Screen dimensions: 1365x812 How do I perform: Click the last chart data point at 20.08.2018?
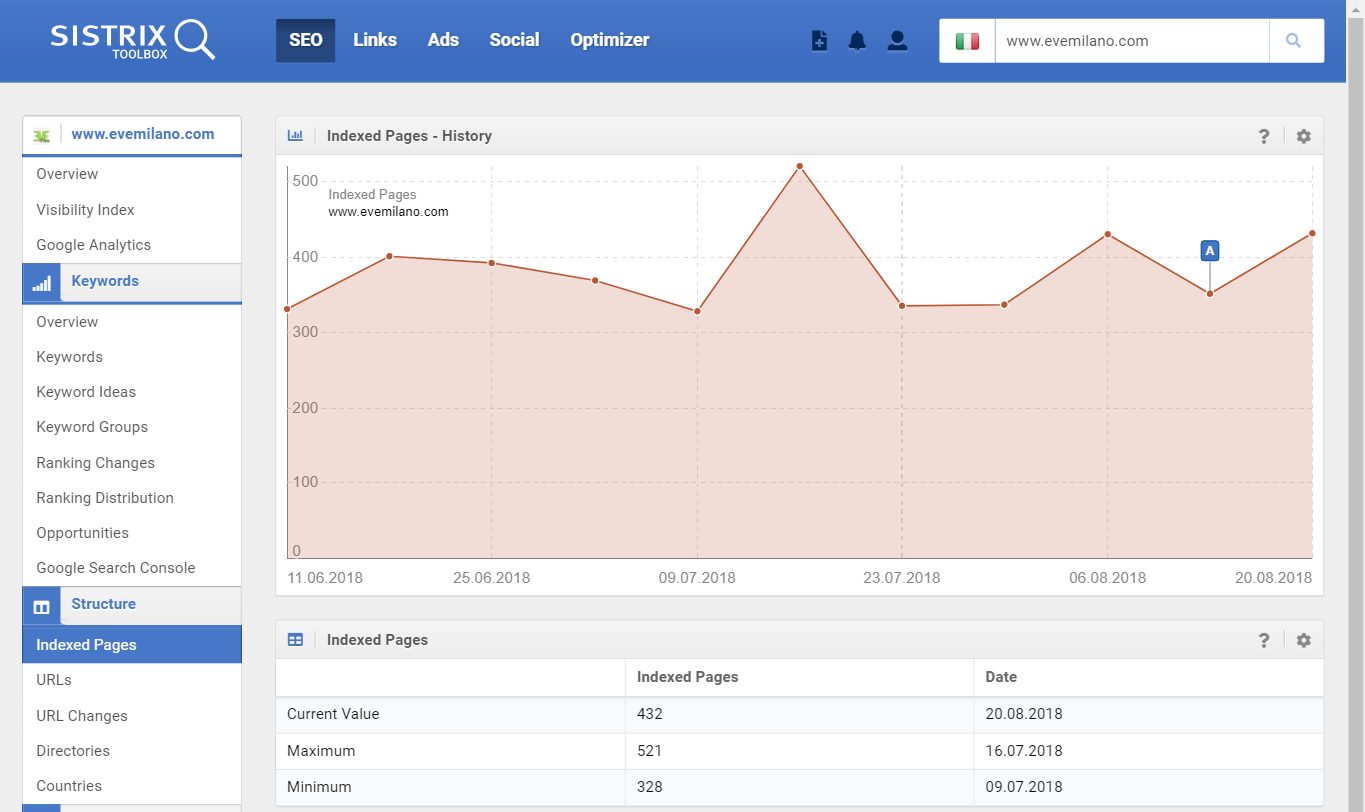click(x=1312, y=233)
